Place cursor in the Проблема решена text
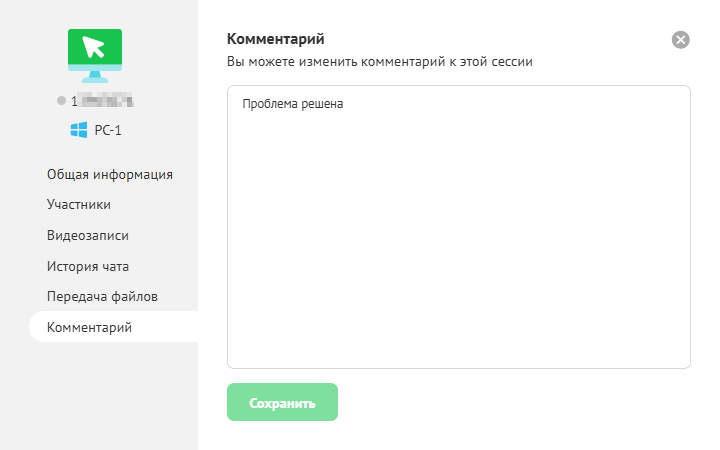The height and width of the screenshot is (450, 720). coord(292,103)
